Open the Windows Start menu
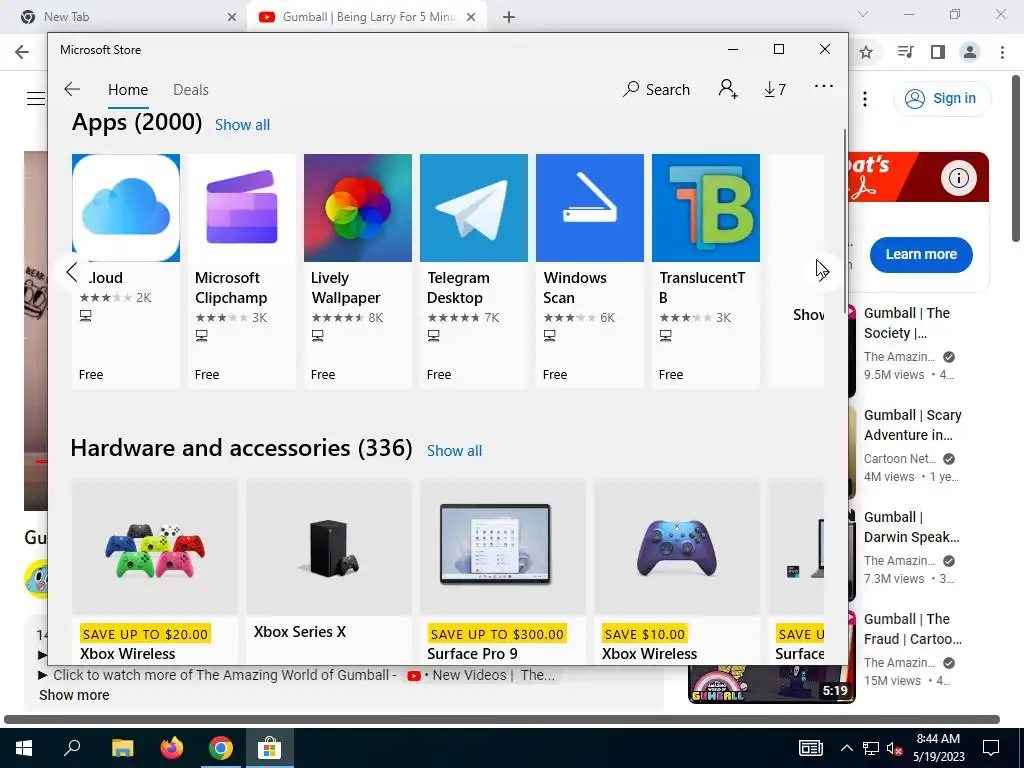The height and width of the screenshot is (768, 1024). tap(24, 748)
